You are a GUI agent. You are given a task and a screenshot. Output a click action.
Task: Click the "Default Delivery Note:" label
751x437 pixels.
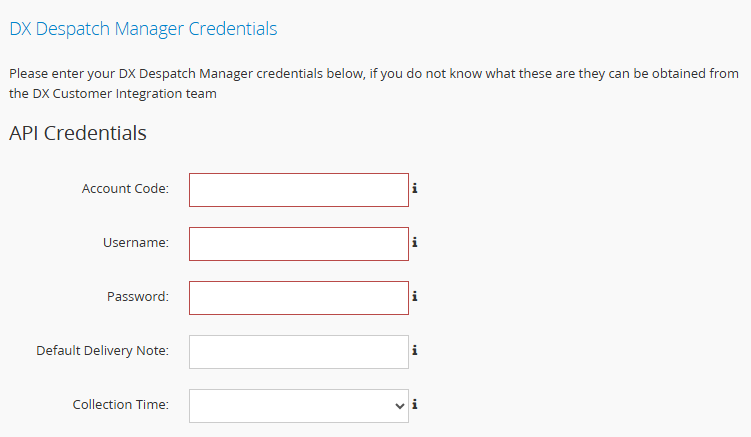(x=102, y=350)
